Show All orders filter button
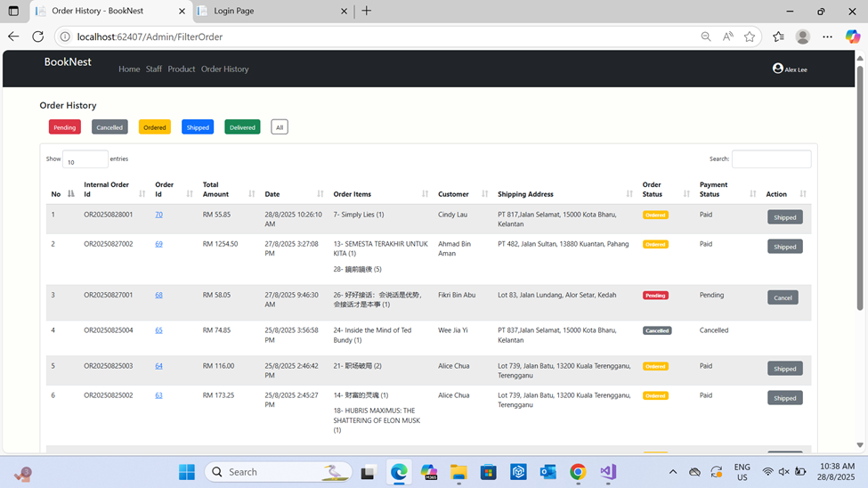The image size is (868, 488). pos(280,127)
